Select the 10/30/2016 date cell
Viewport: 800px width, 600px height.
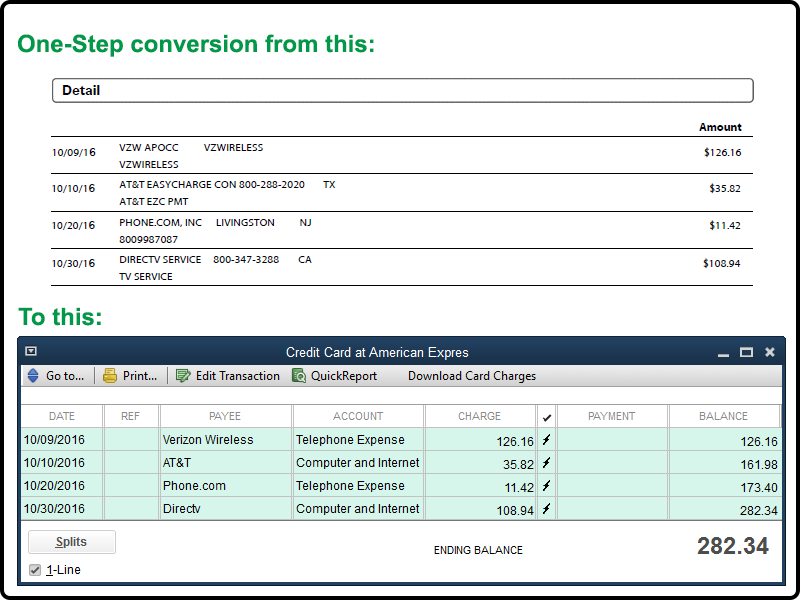62,509
